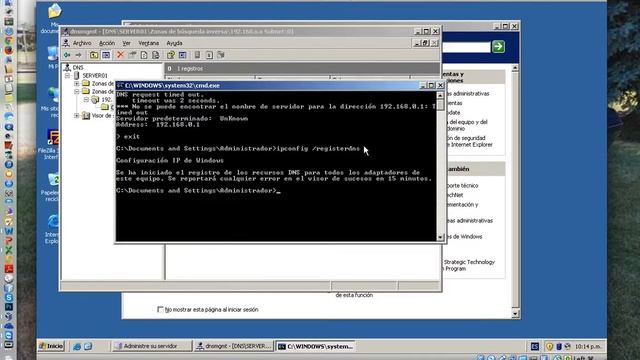Image resolution: width=640 pixels, height=360 pixels.
Task: Switch to dnsmgmt taskbar button
Action: click(234, 346)
